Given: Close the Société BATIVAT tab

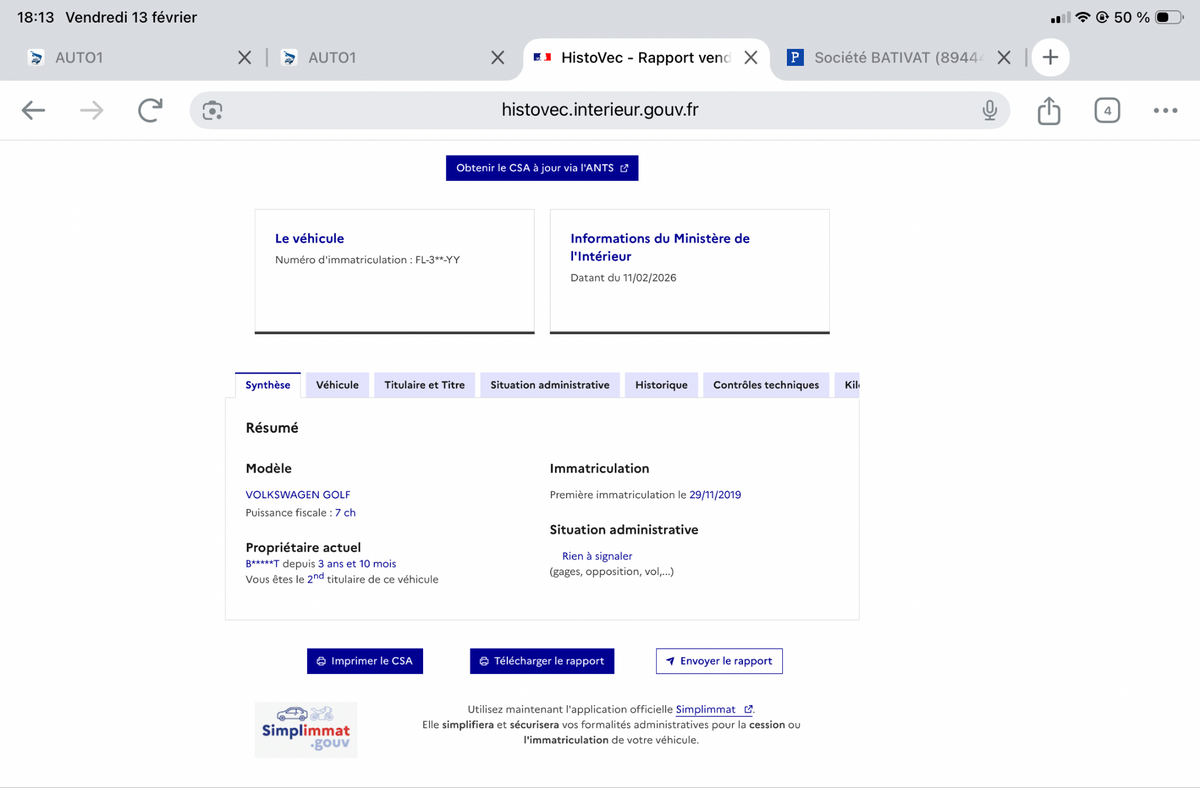Looking at the screenshot, I should 1004,58.
